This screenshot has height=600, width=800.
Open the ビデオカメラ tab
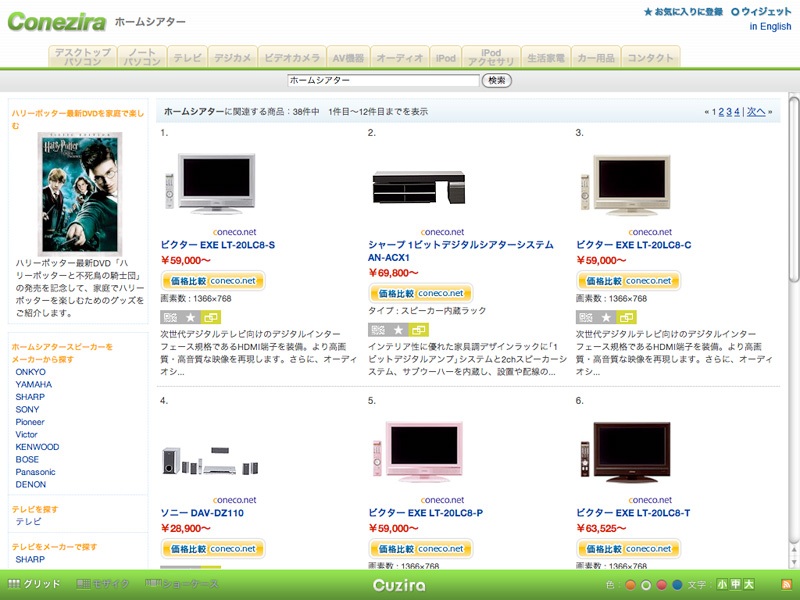[292, 58]
